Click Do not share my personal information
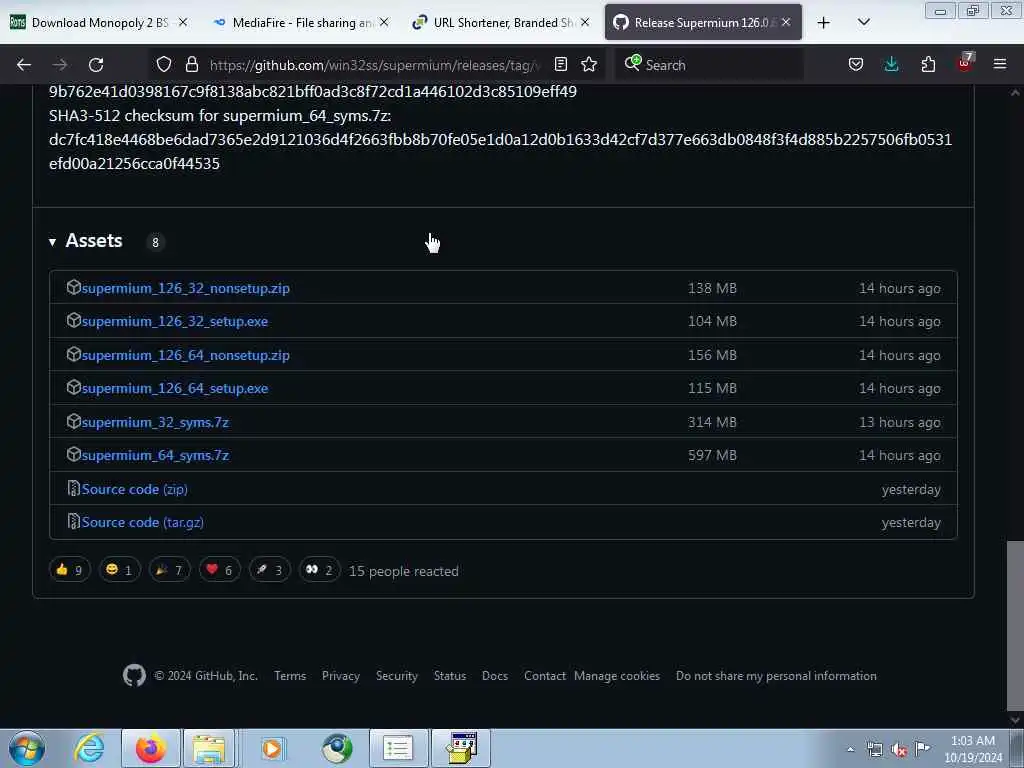This screenshot has width=1024, height=768. [776, 676]
